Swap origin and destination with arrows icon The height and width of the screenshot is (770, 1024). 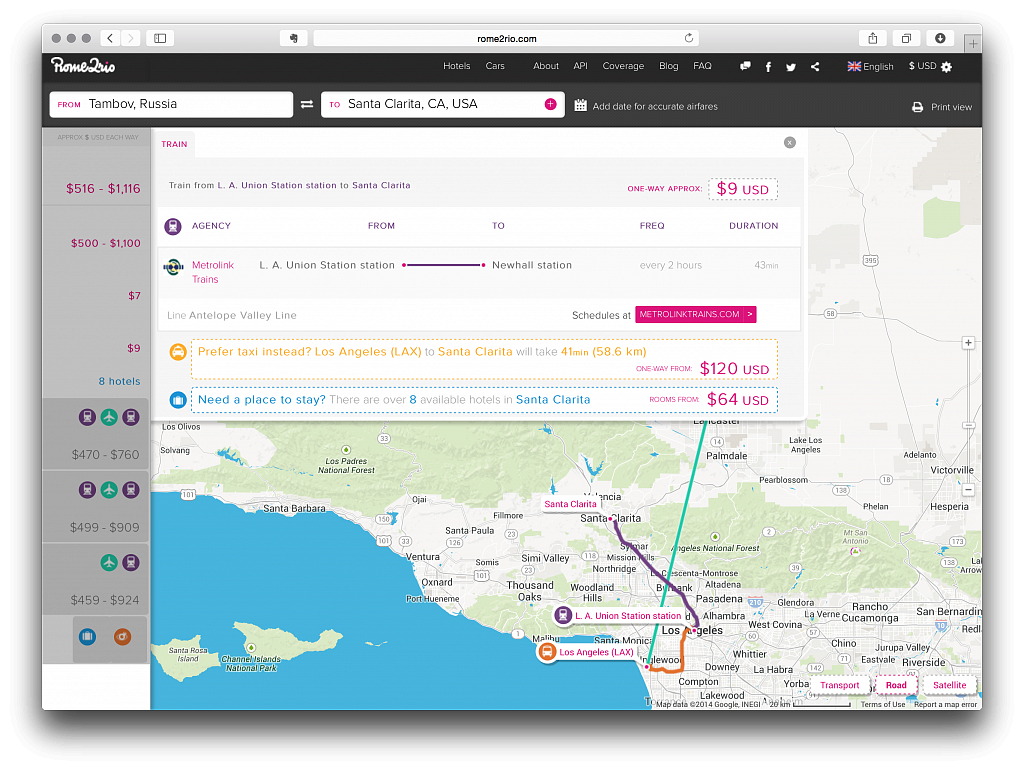(x=307, y=105)
